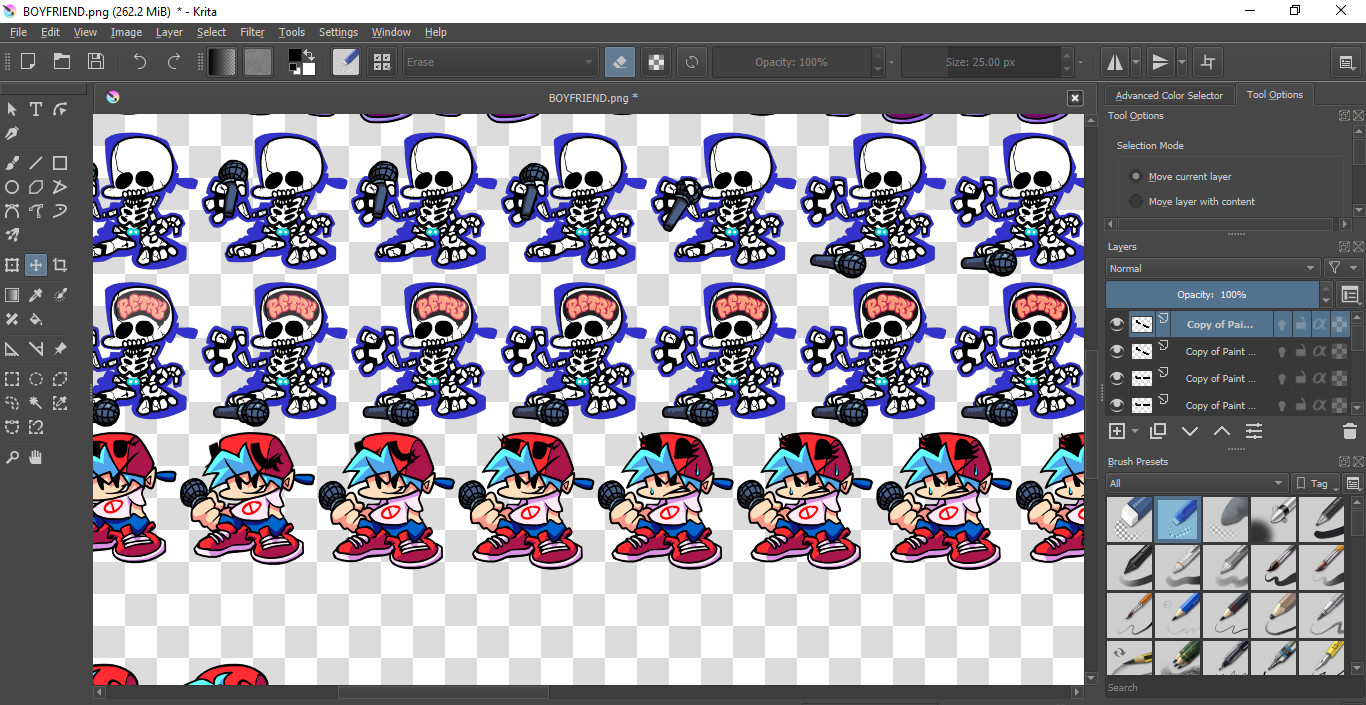
Task: Open the Normal blending mode dropdown
Action: click(1212, 268)
